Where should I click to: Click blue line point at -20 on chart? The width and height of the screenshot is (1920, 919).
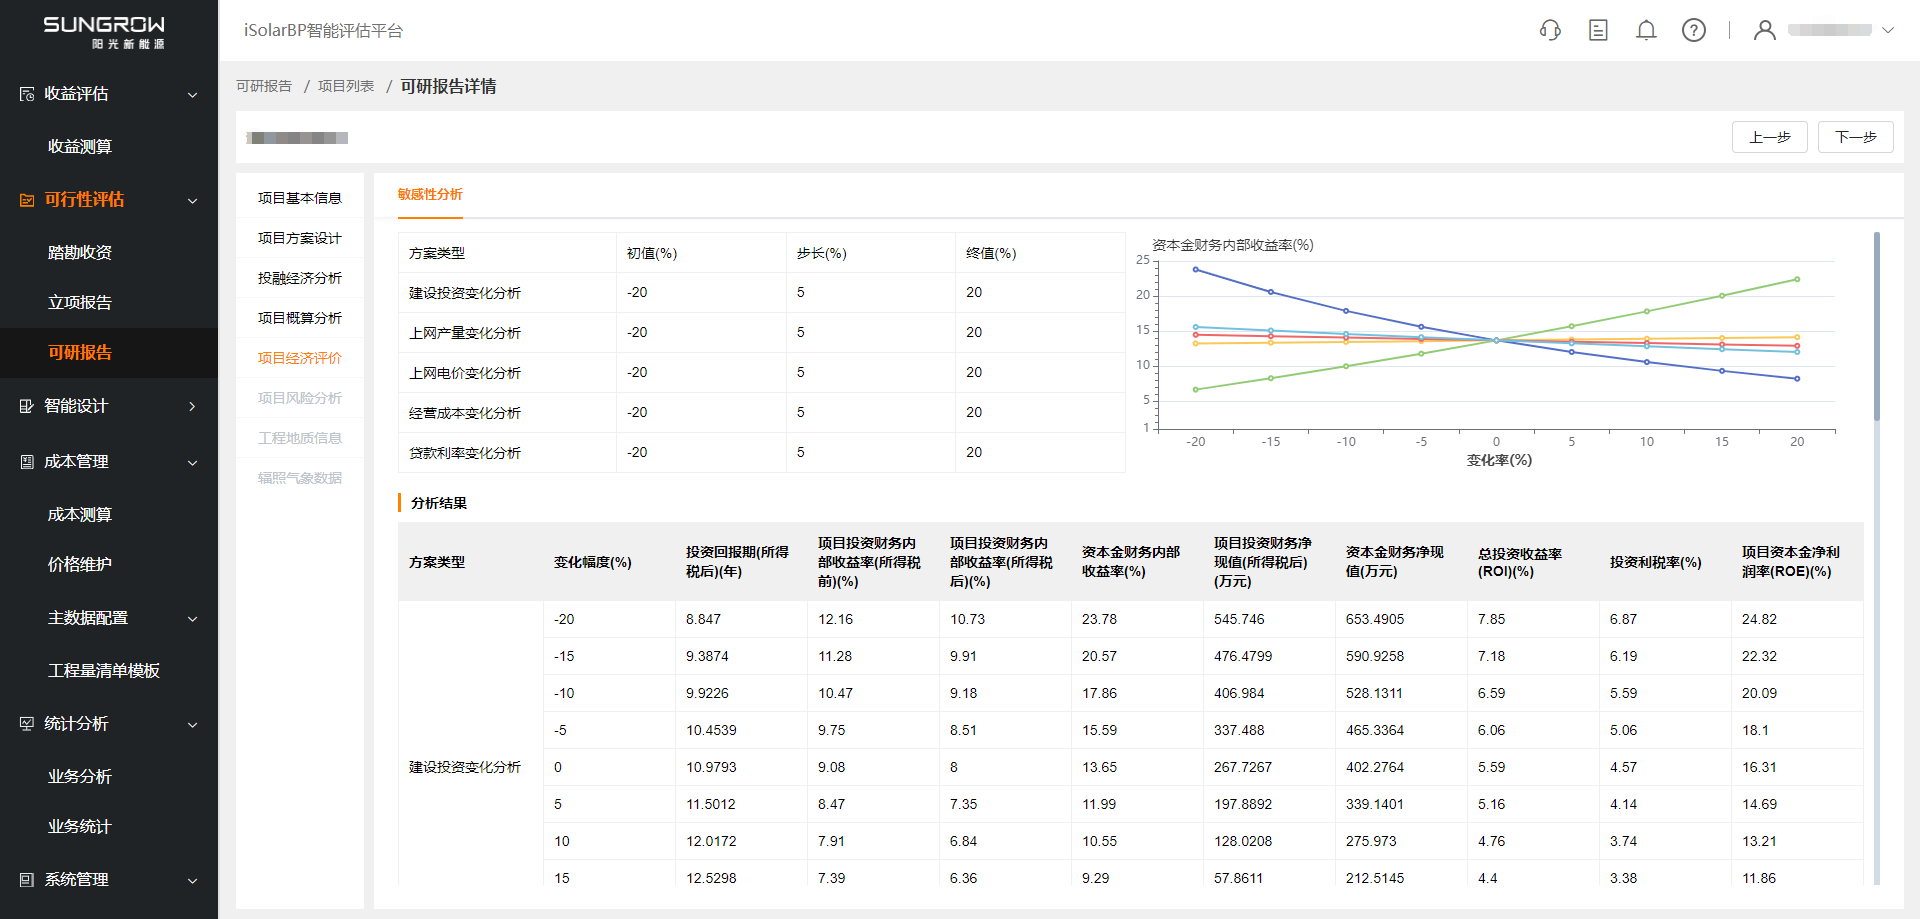(x=1196, y=270)
